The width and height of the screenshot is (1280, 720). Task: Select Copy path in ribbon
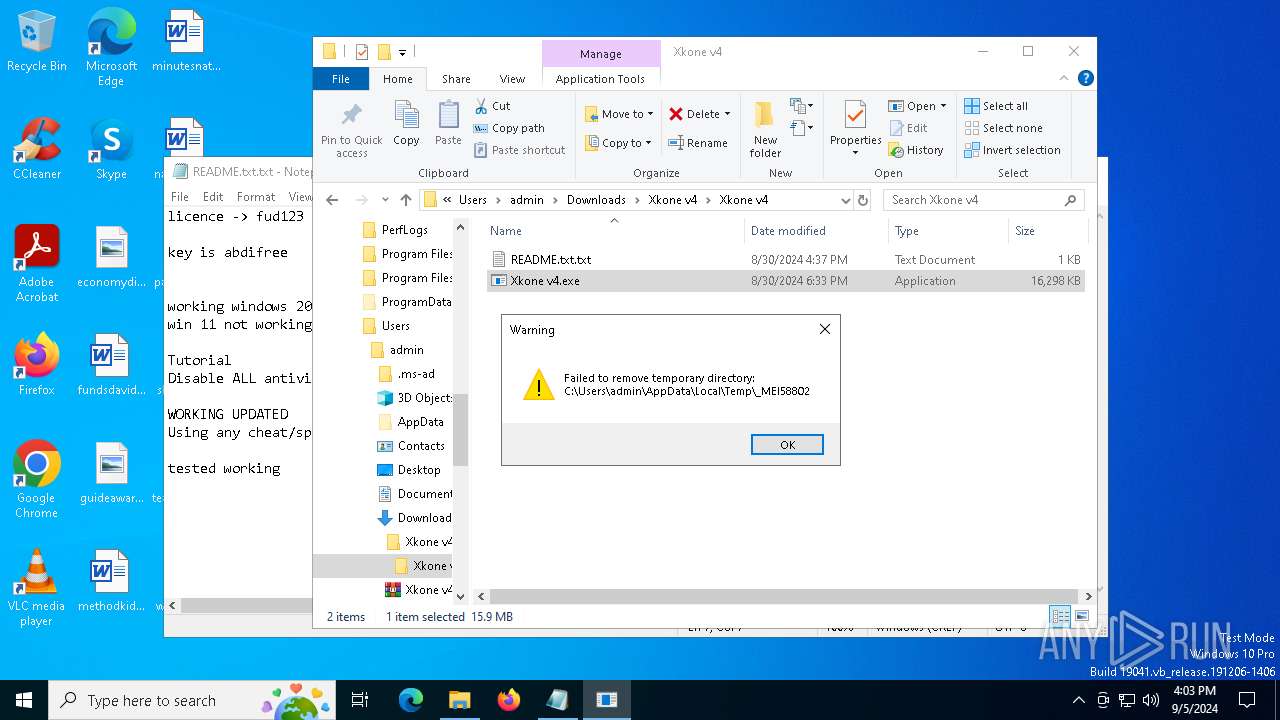pyautogui.click(x=509, y=128)
